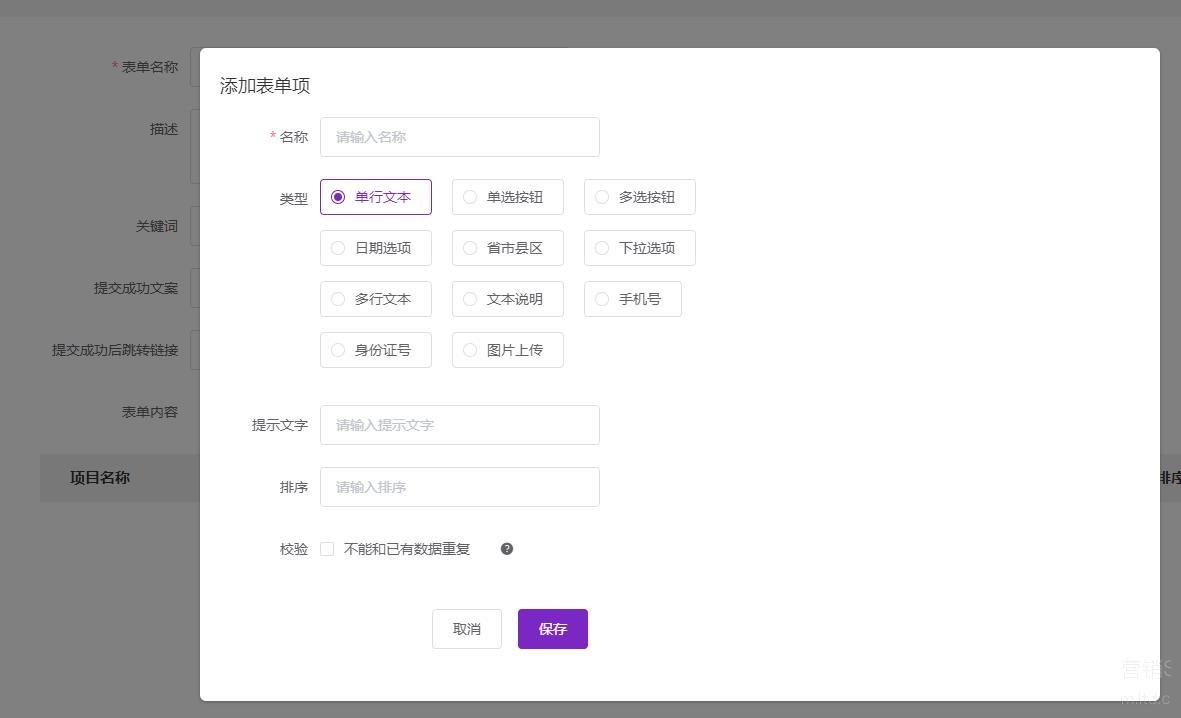Choose the 多选按钮 type option

[x=639, y=197]
